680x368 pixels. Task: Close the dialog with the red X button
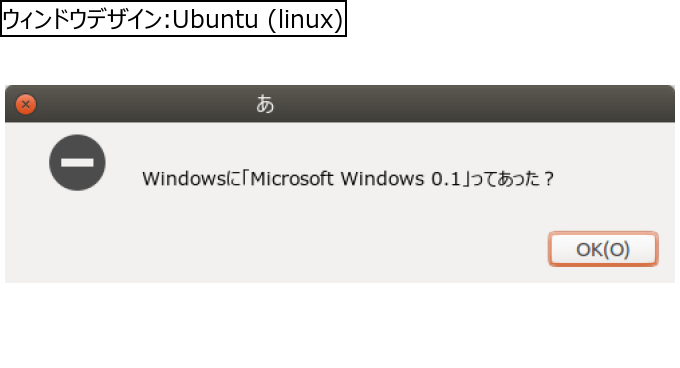point(26,104)
